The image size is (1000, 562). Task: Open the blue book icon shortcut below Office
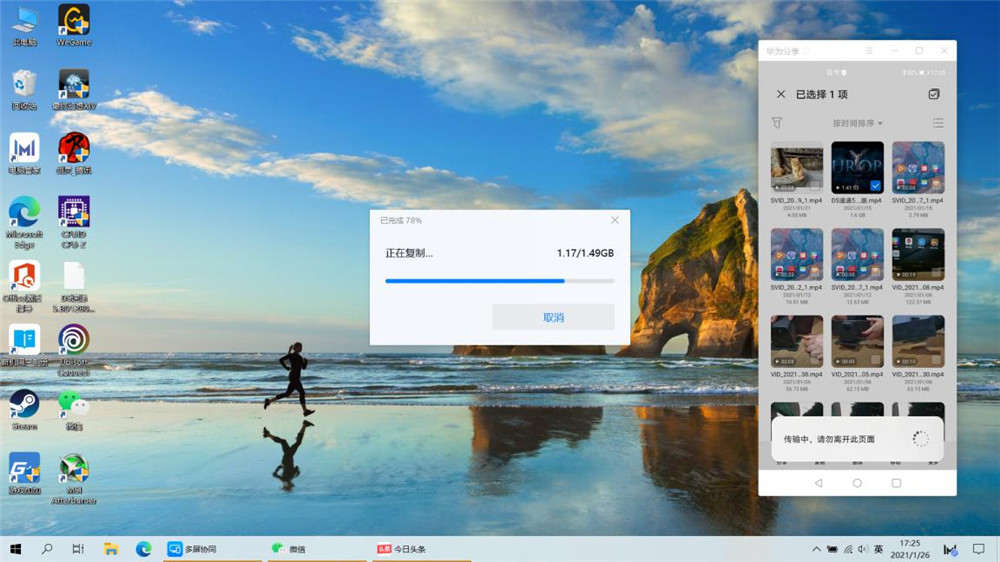(24, 344)
